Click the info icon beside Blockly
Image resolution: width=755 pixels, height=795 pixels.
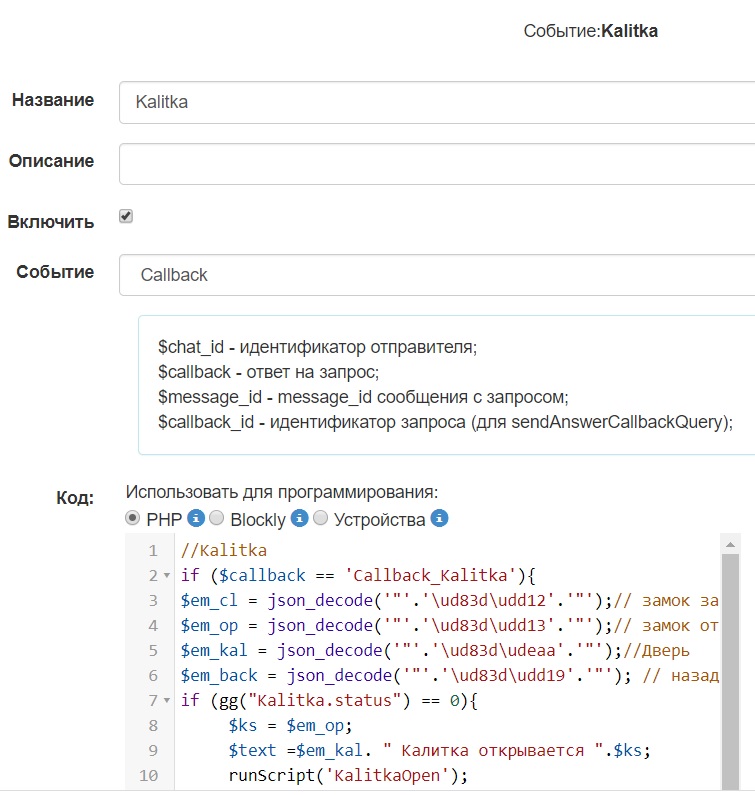[x=299, y=519]
